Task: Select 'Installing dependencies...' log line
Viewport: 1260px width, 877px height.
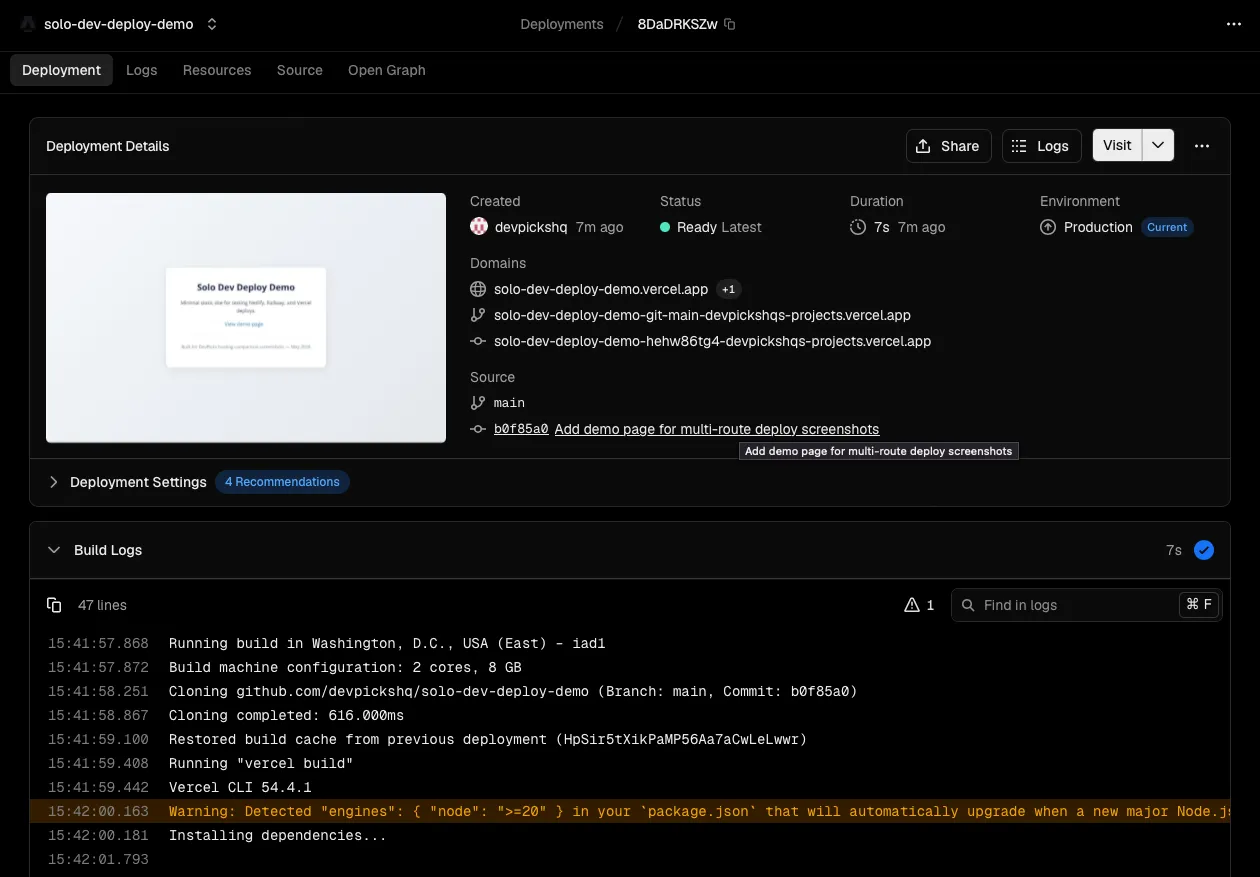Action: pyautogui.click(x=630, y=835)
